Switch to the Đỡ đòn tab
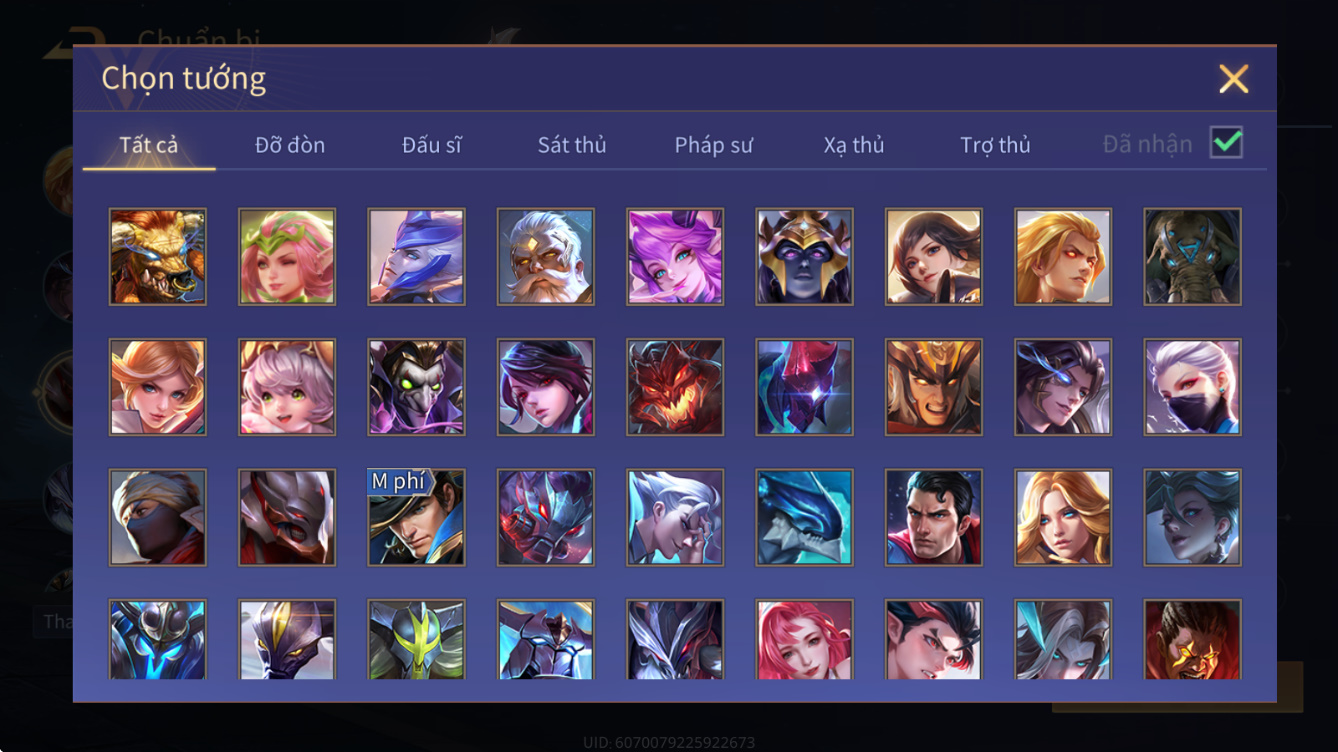Screen dimensions: 1338x752 (290, 145)
